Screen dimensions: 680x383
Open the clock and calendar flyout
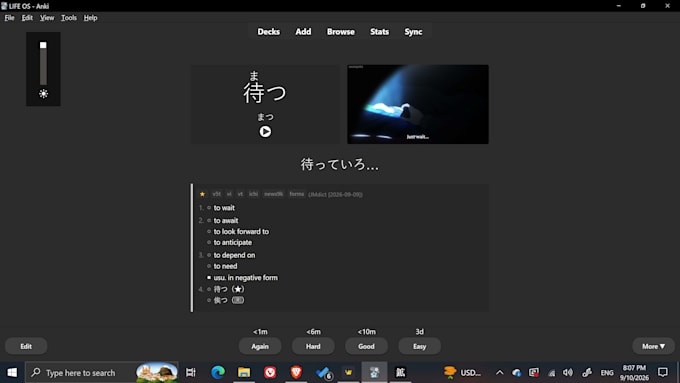pyautogui.click(x=634, y=373)
